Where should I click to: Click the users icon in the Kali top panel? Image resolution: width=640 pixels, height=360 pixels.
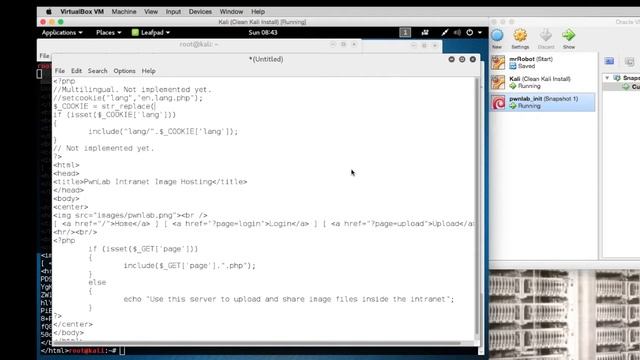click(x=425, y=32)
